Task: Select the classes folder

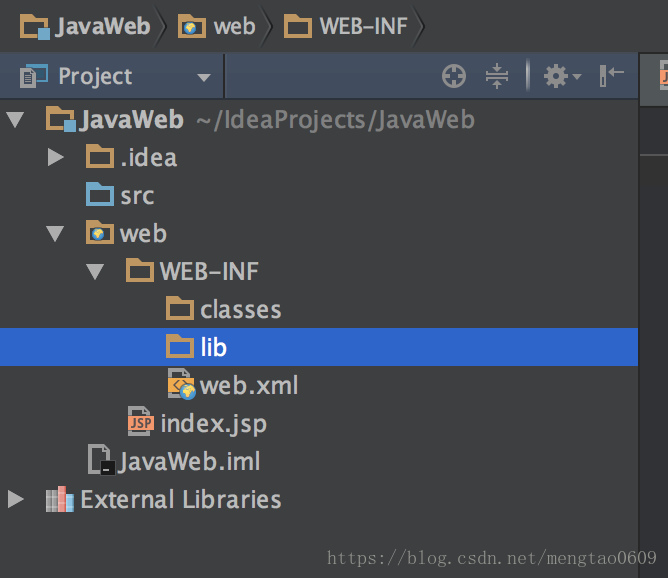Action: (x=319, y=309)
